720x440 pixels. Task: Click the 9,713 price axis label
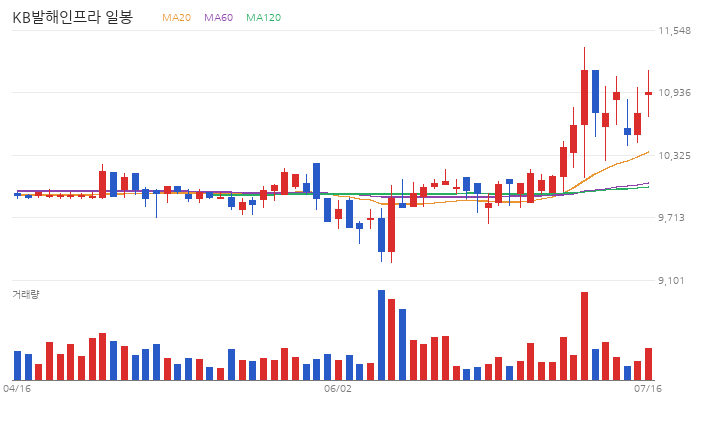click(671, 218)
